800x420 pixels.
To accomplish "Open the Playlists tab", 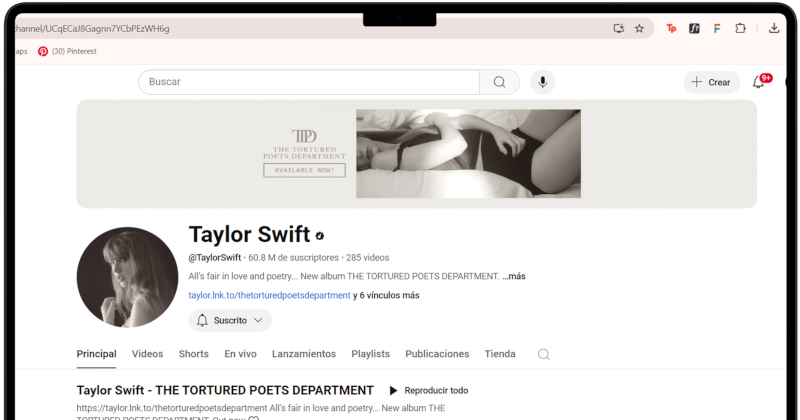I will tap(370, 354).
